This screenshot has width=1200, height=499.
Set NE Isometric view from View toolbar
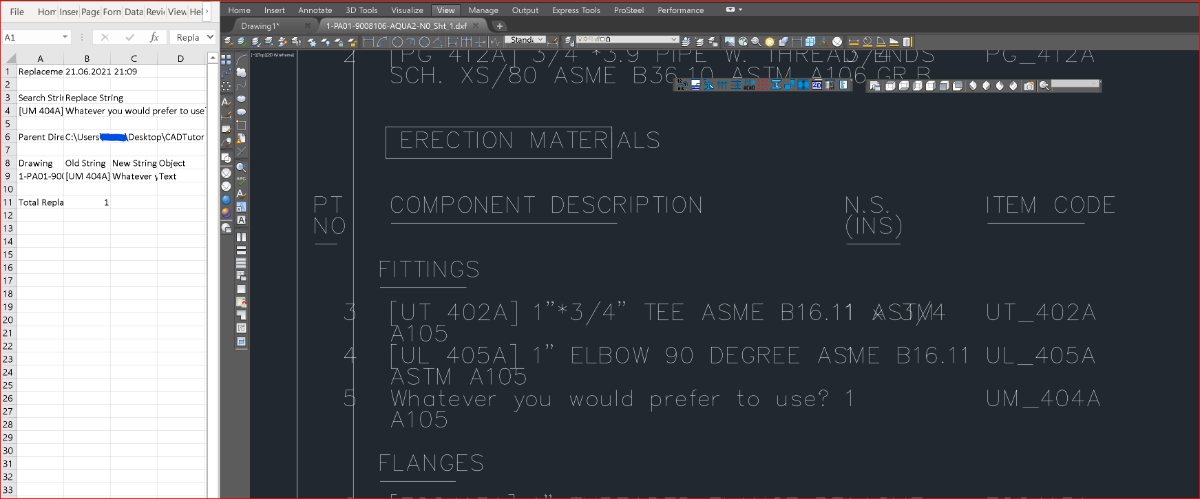[x=999, y=87]
